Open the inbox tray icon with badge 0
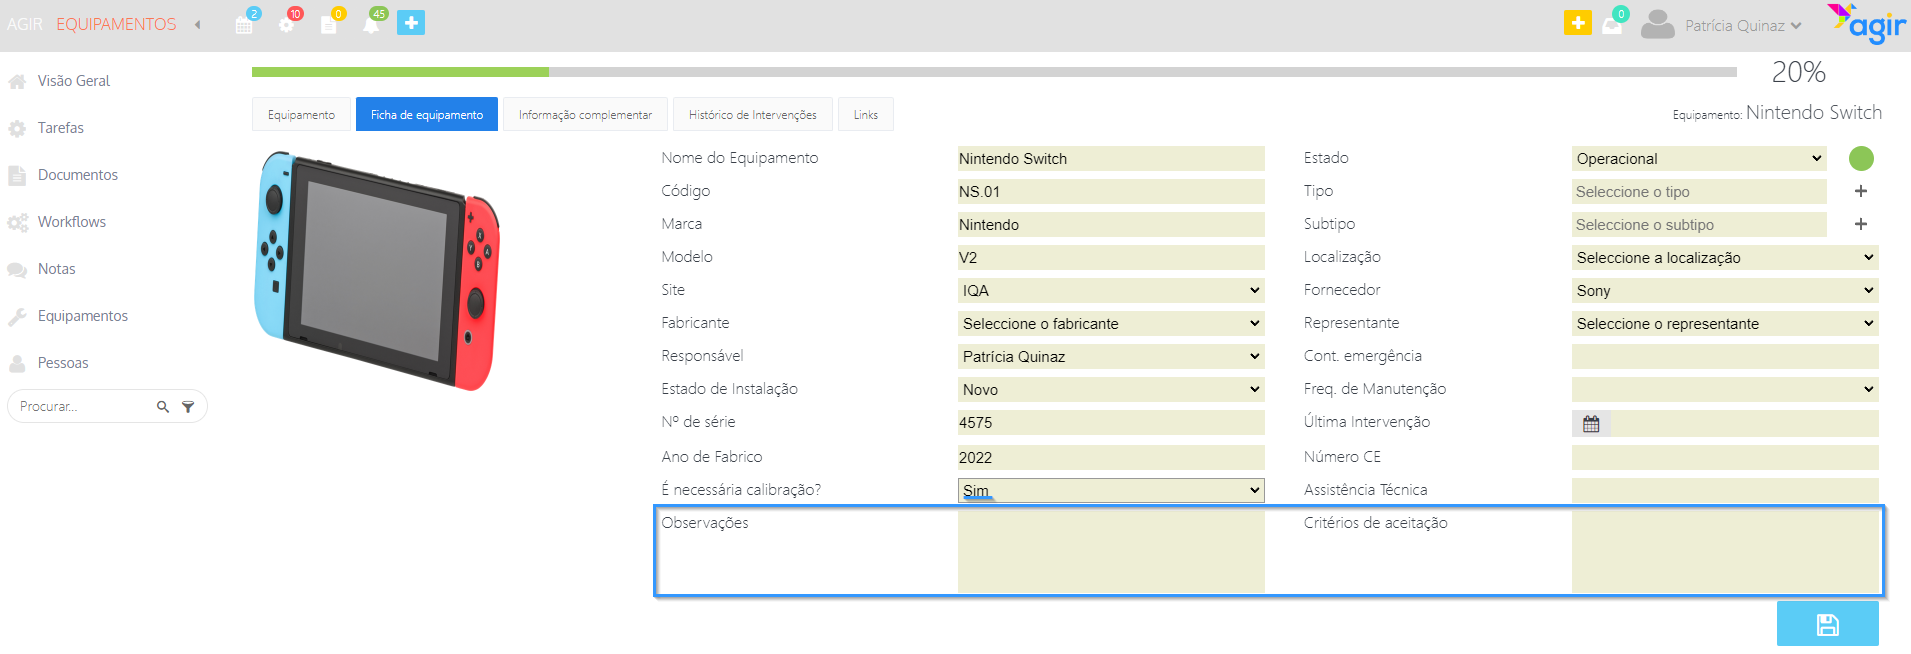The image size is (1911, 654). coord(1612,25)
